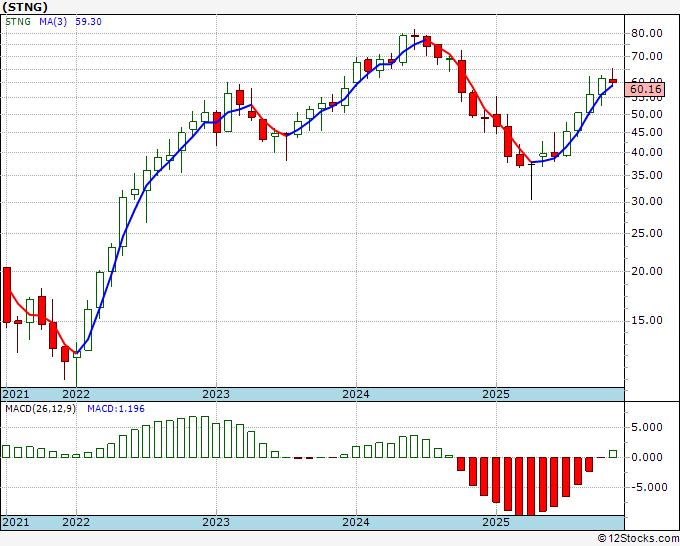Click the 20.00 price axis label
Screen dimensions: 680x546
[647, 271]
